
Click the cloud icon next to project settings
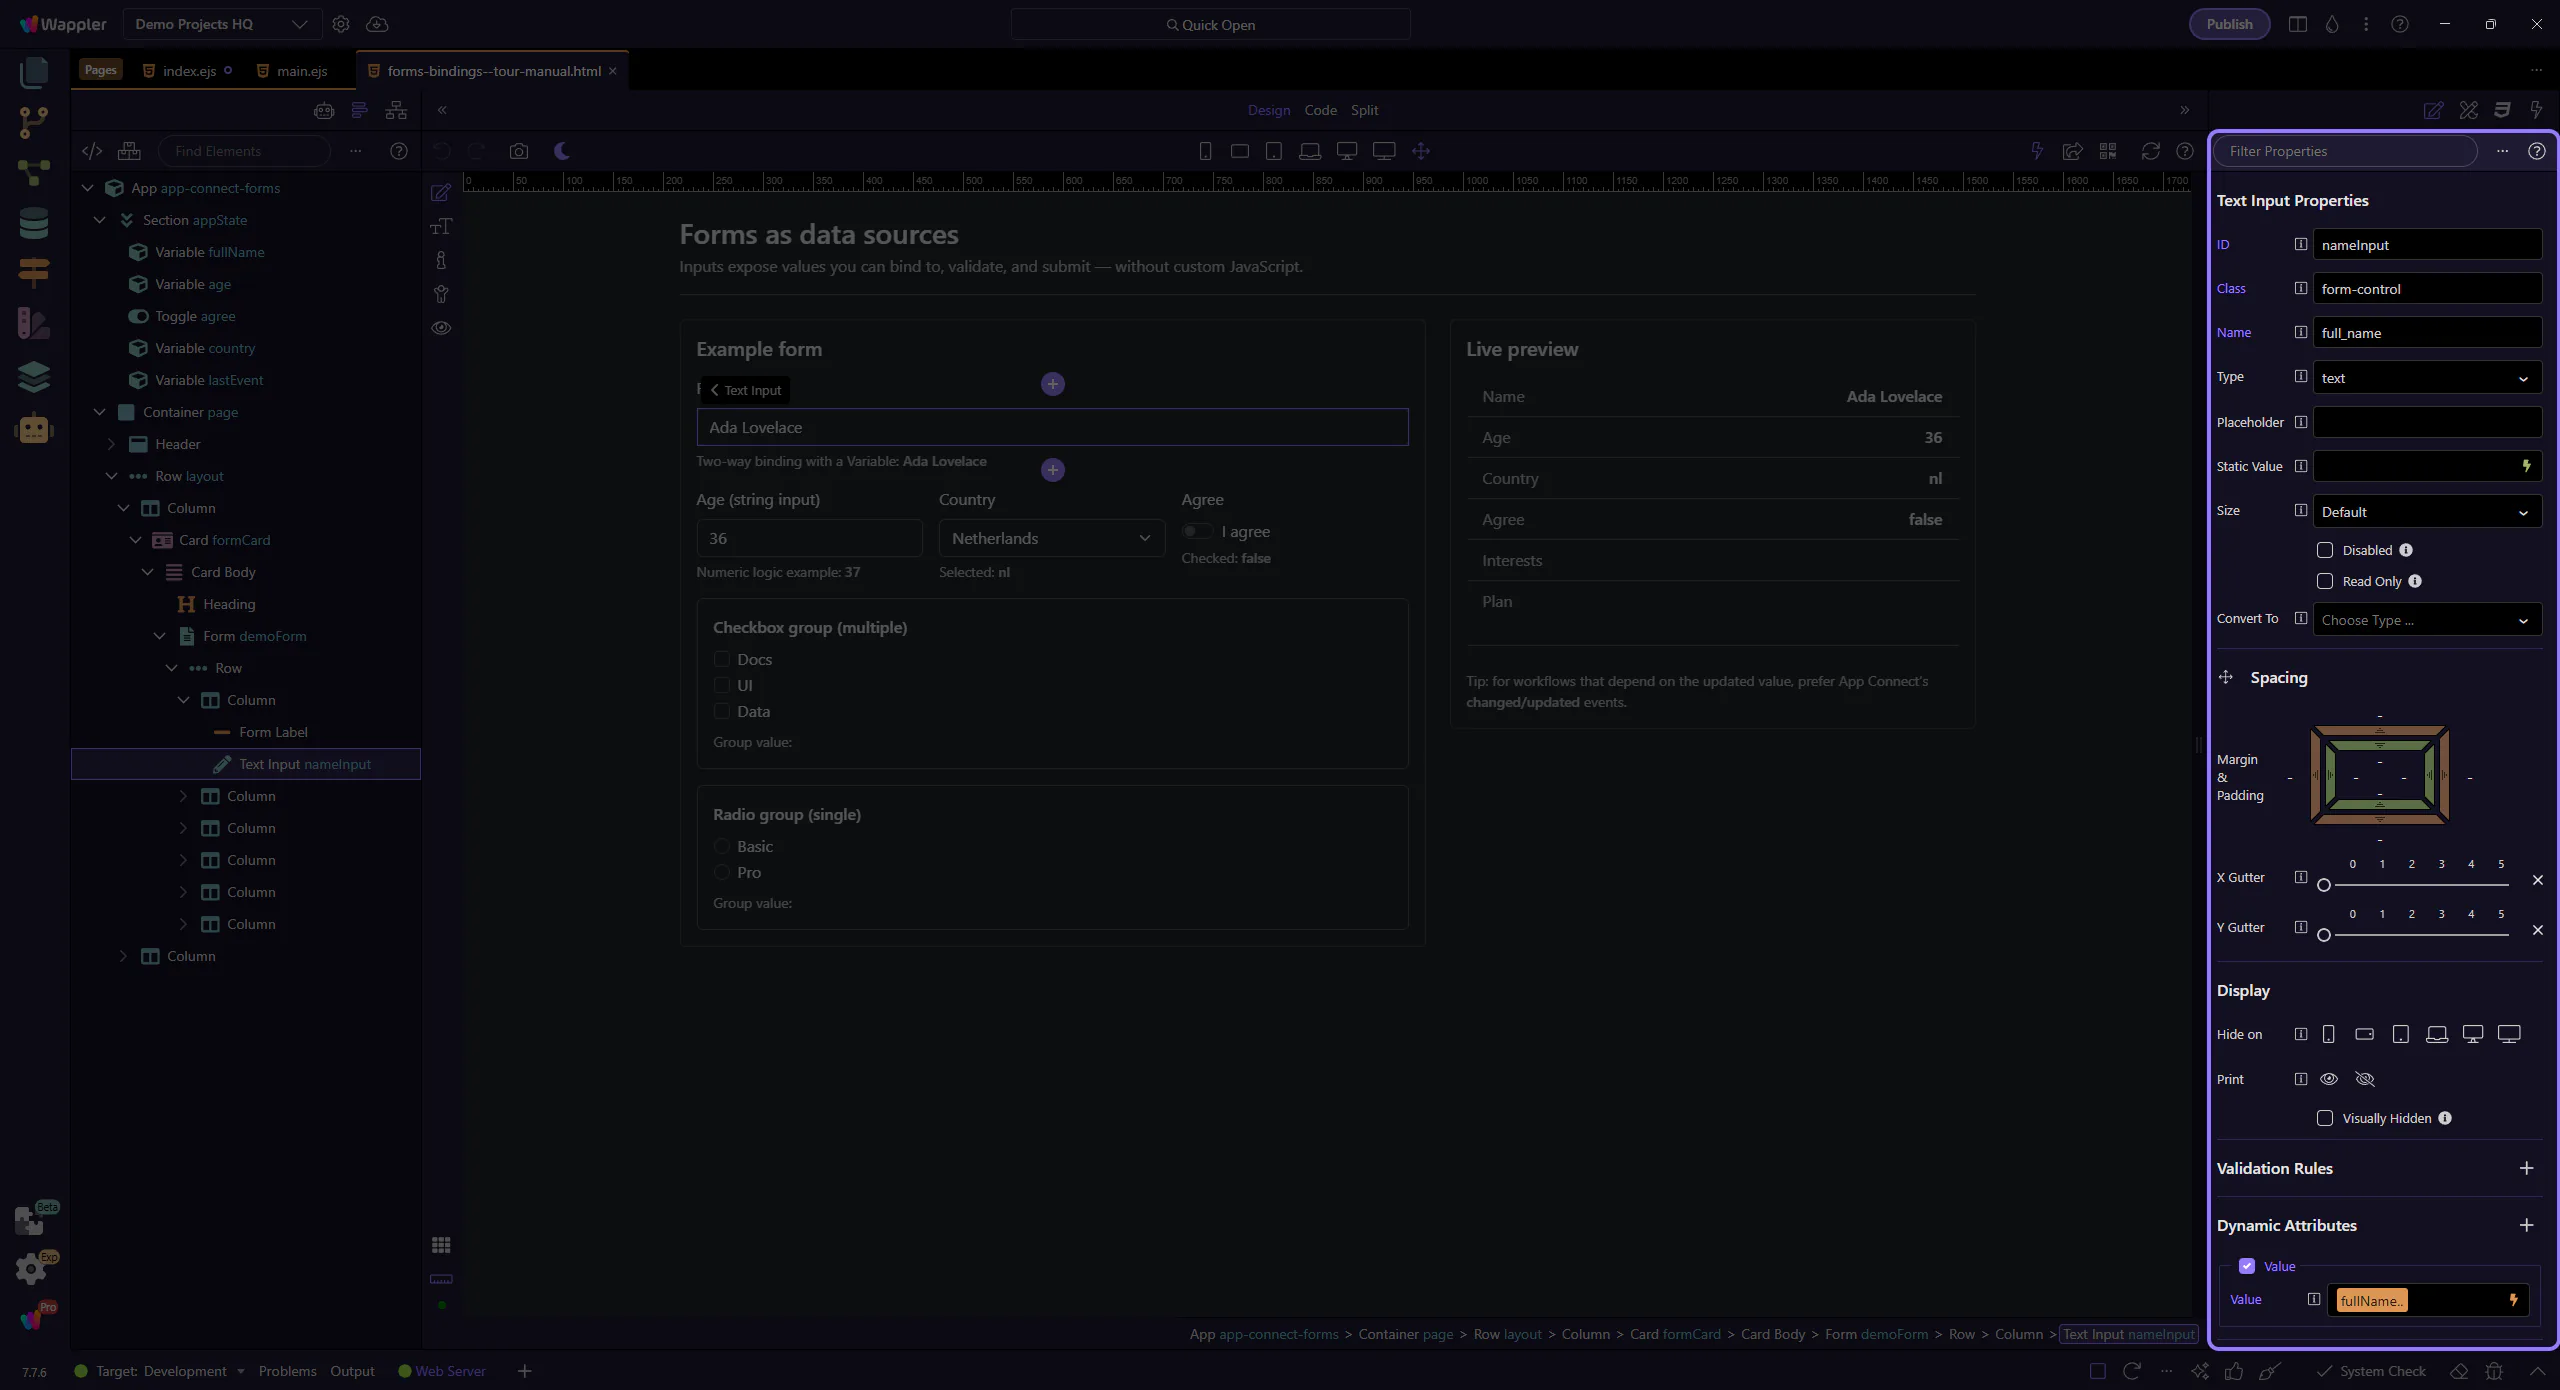coord(377,24)
